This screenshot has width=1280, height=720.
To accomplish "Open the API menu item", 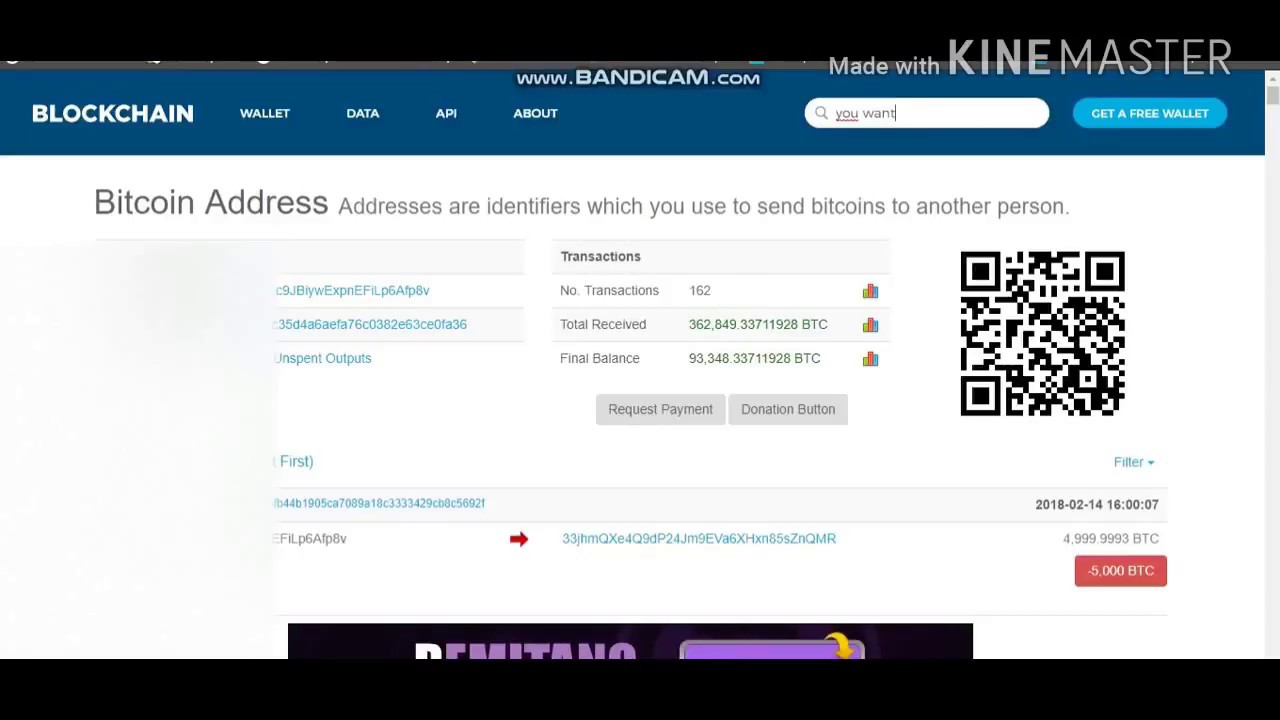I will 446,113.
